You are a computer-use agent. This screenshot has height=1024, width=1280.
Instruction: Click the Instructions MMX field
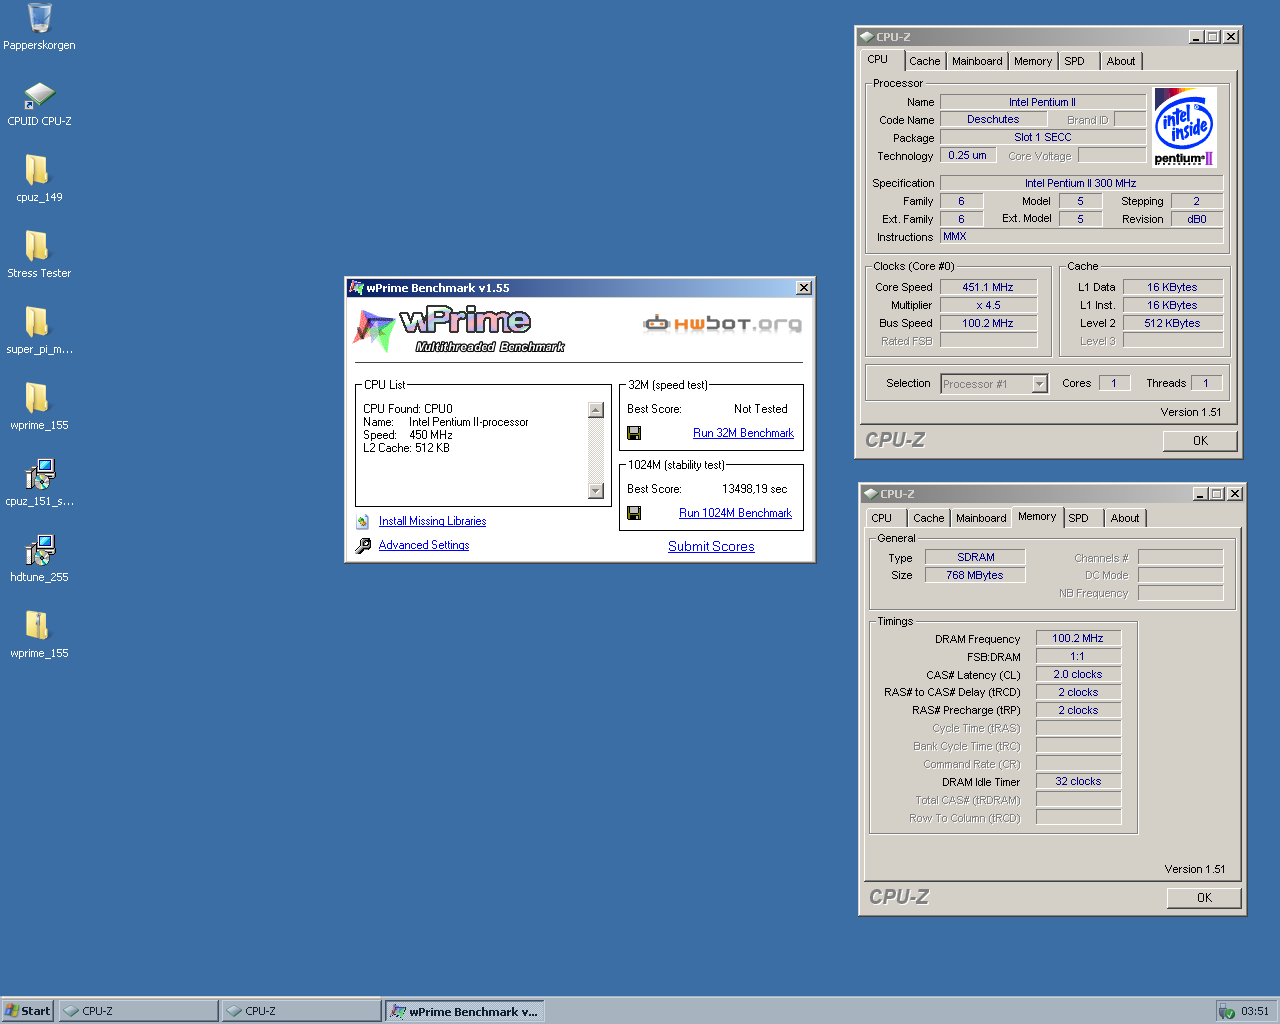1081,236
